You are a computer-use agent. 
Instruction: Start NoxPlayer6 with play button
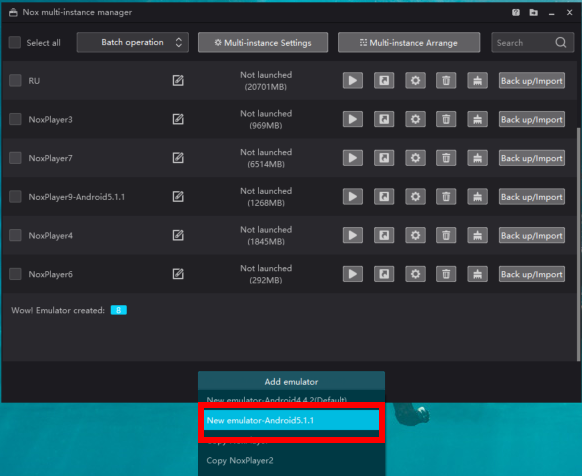353,274
